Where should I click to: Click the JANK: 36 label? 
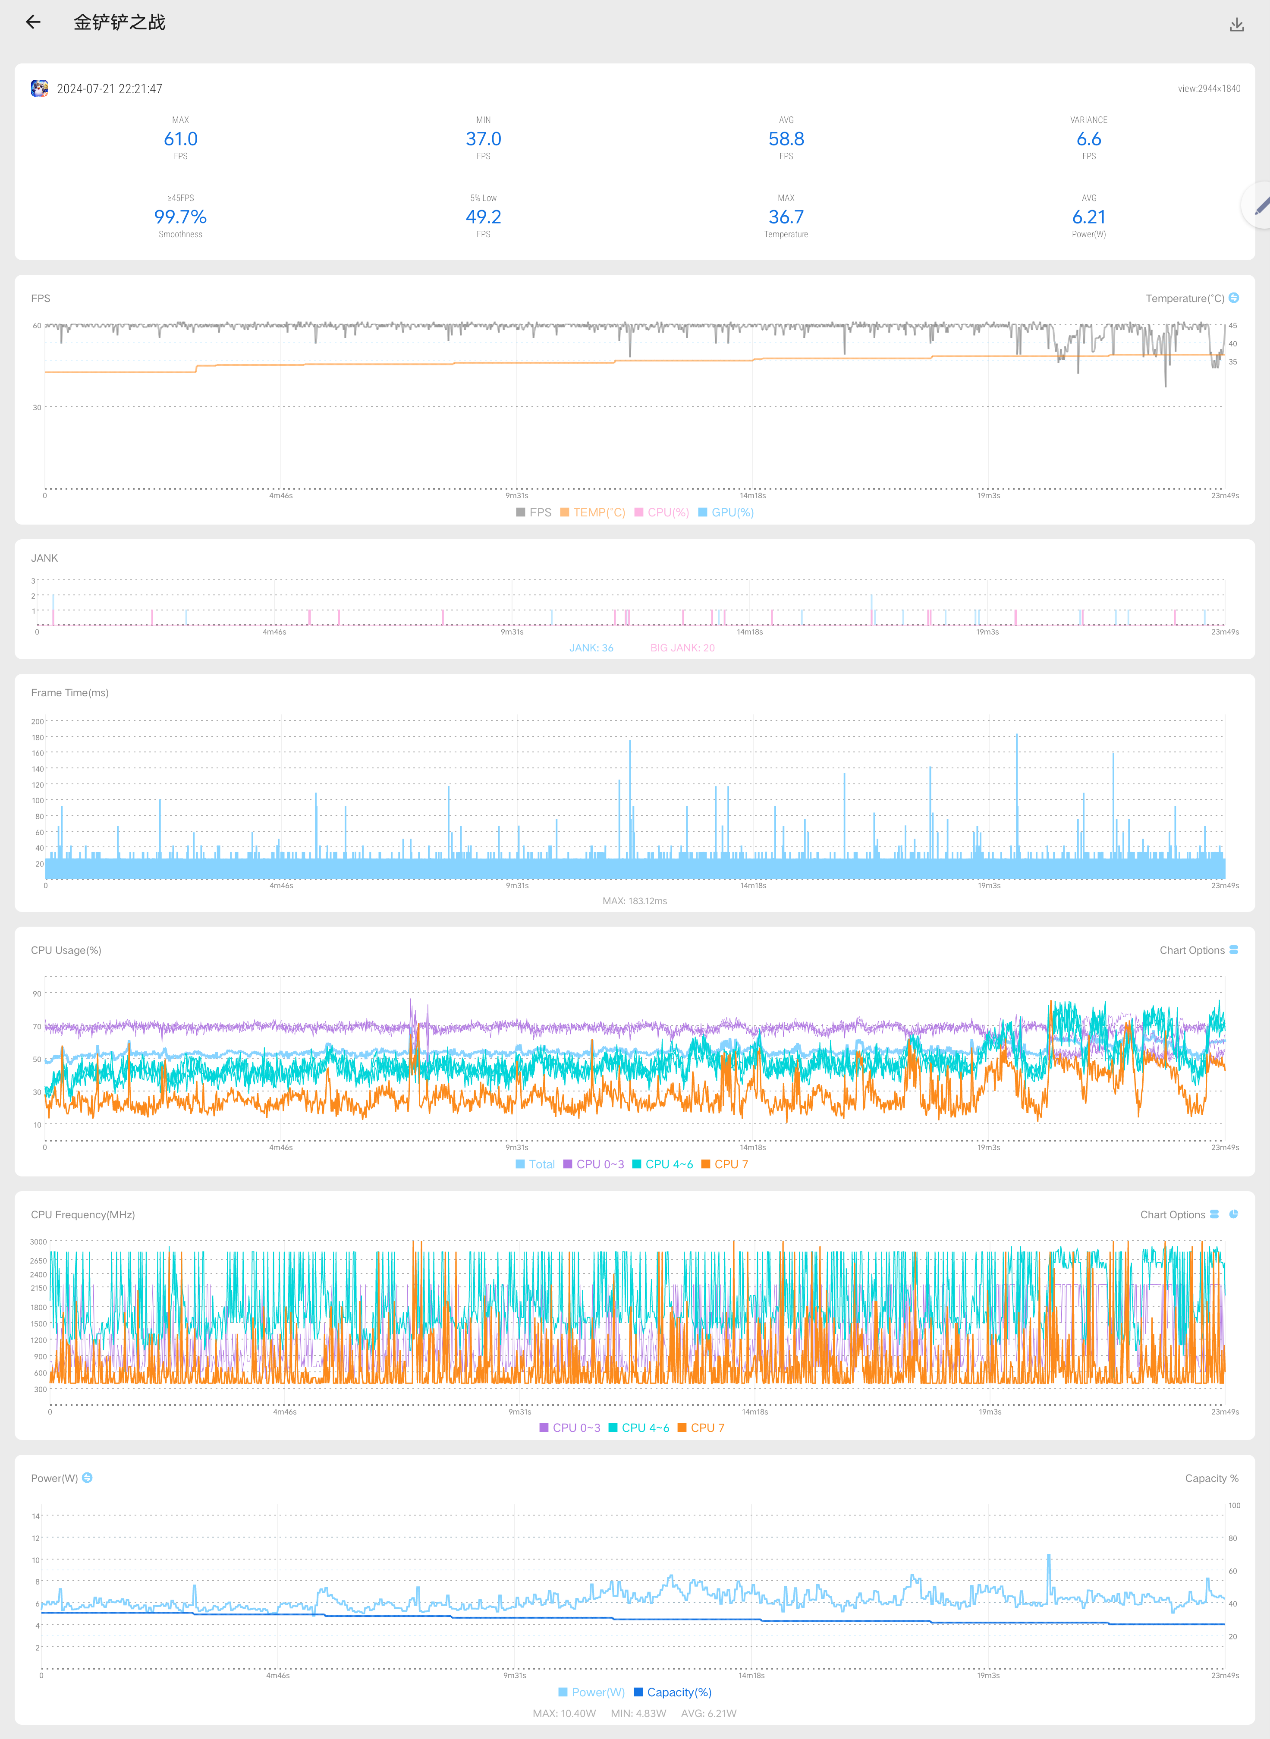point(591,648)
